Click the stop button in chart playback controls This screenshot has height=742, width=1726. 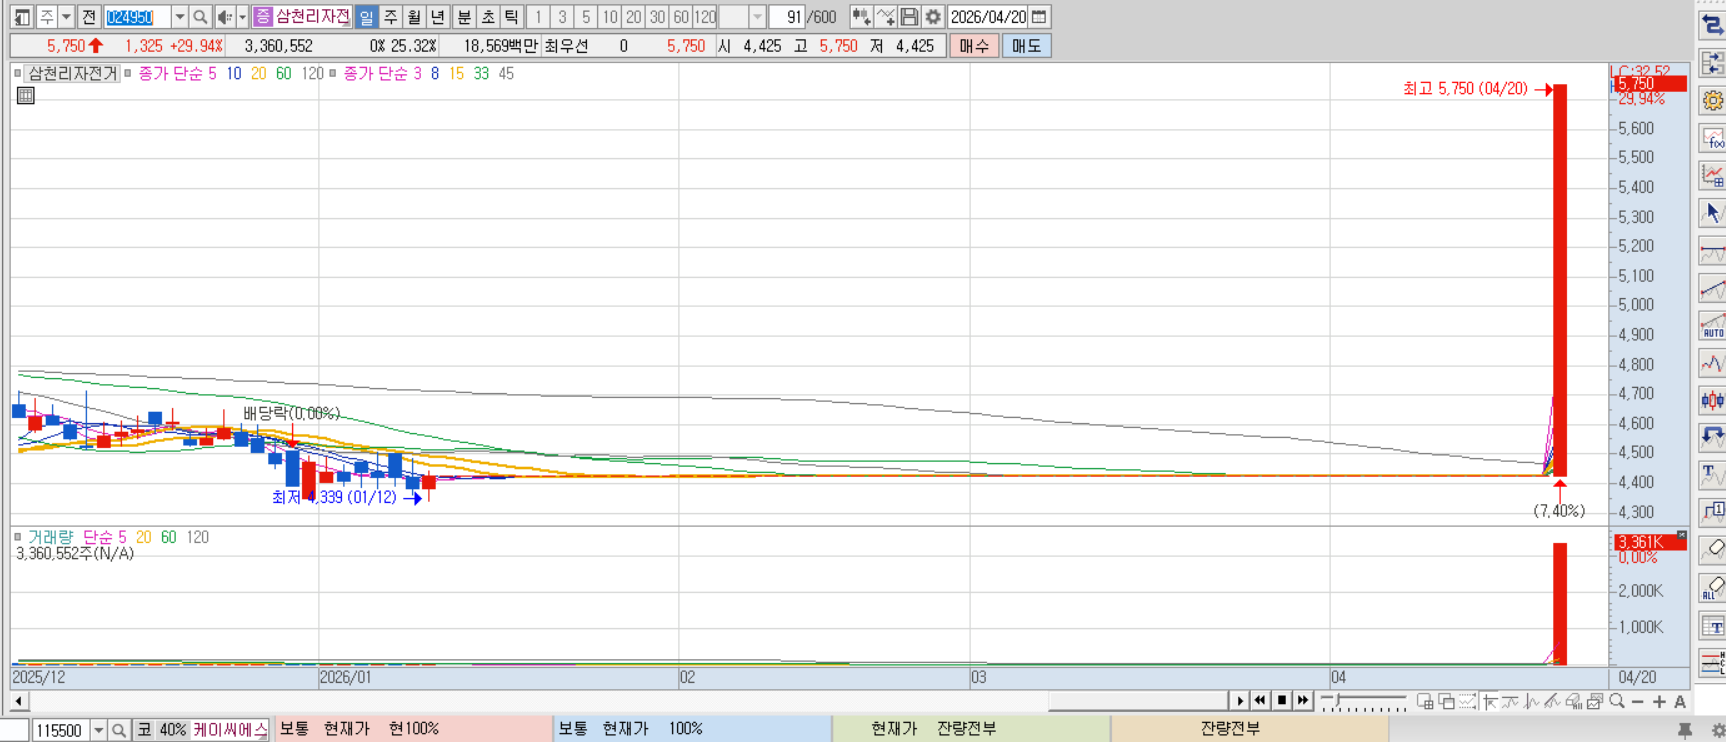tap(1282, 701)
